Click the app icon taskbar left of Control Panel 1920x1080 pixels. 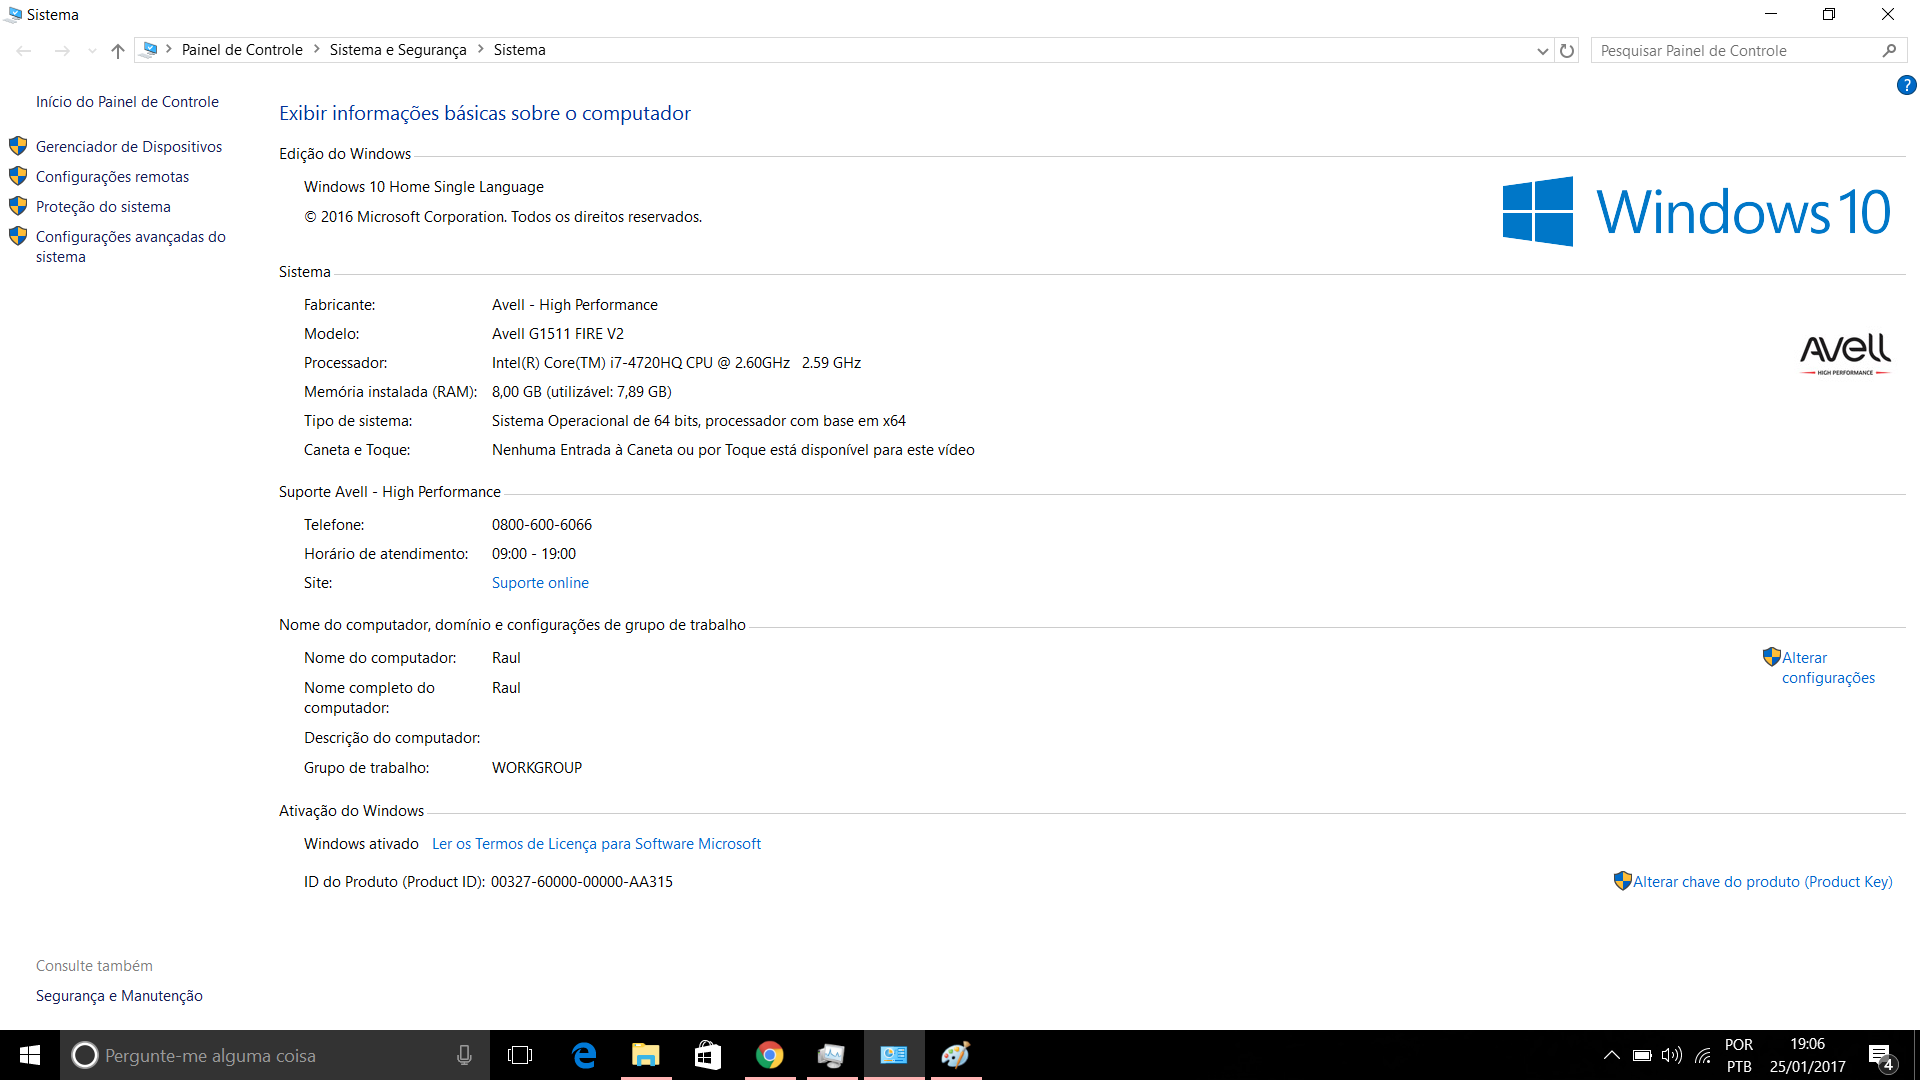pyautogui.click(x=832, y=1055)
